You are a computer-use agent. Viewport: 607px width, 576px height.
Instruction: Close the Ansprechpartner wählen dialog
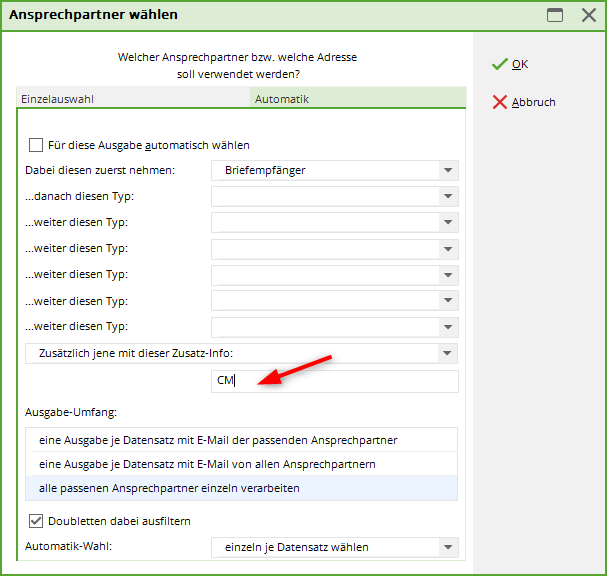click(588, 15)
